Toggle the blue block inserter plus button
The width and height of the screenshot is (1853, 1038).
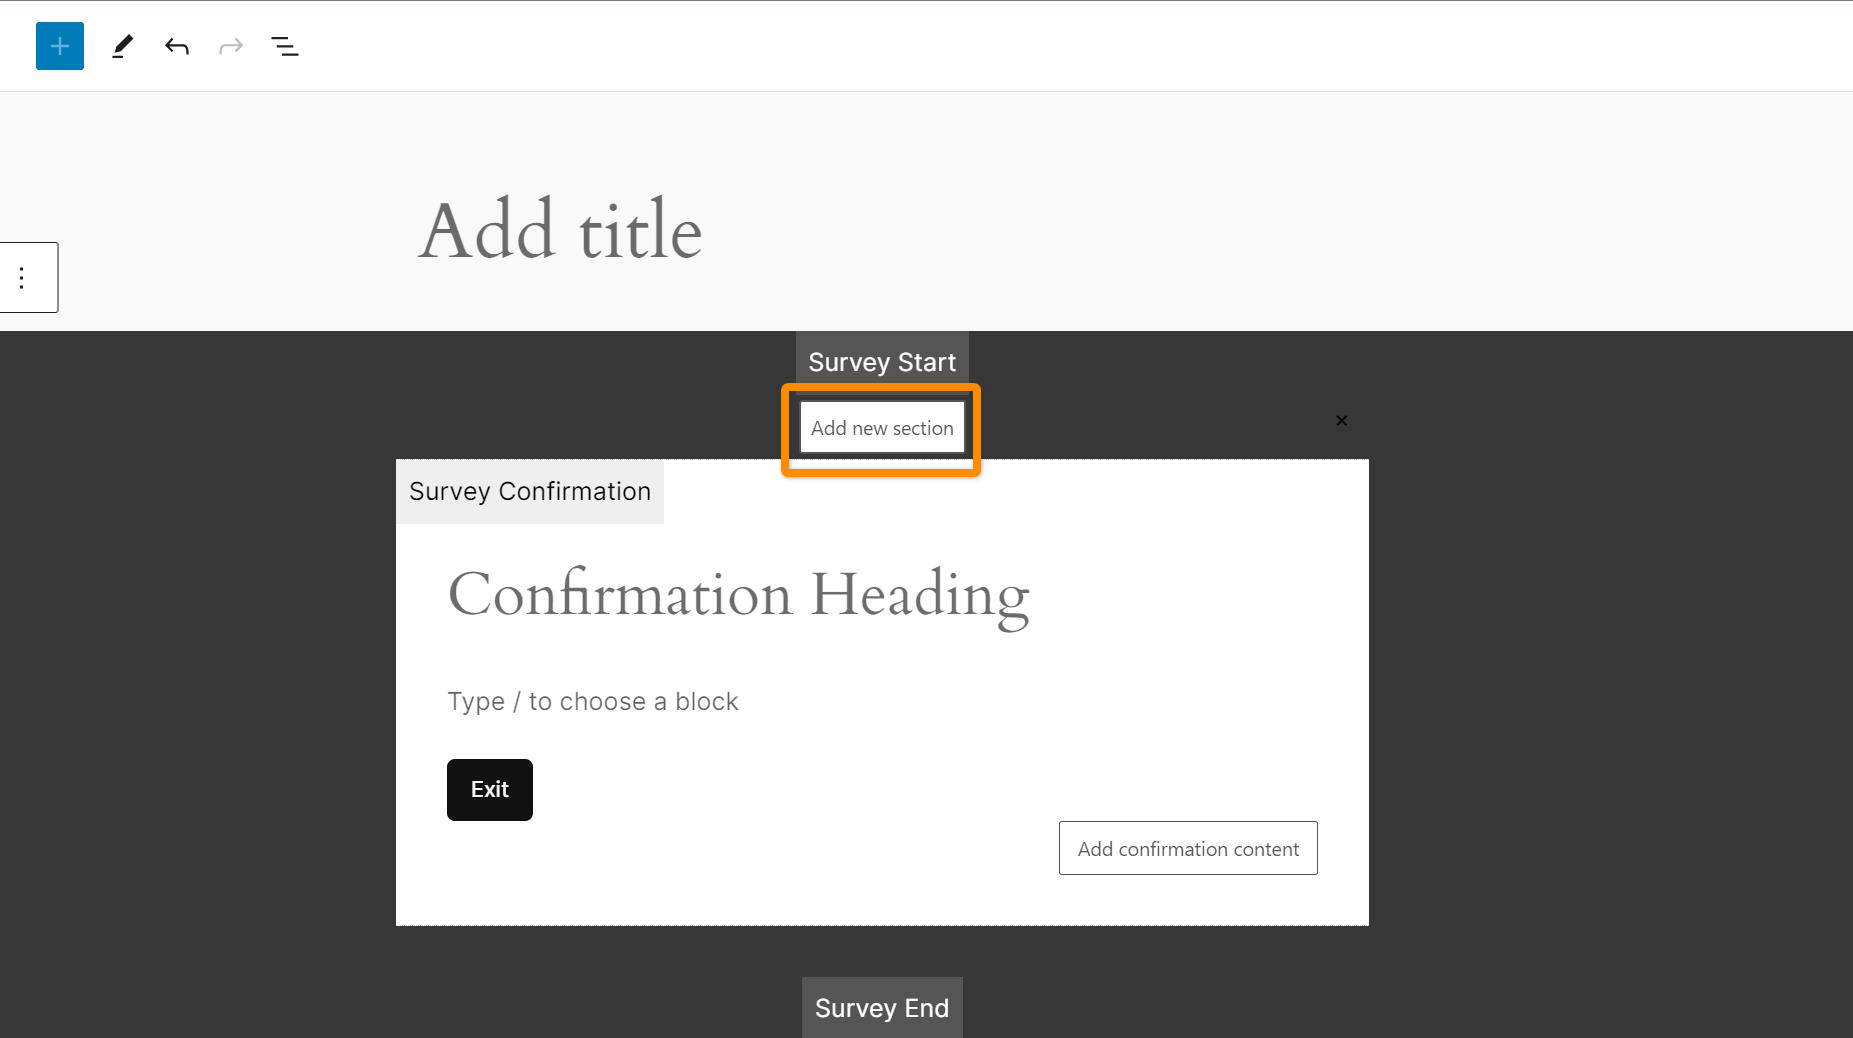[x=60, y=46]
